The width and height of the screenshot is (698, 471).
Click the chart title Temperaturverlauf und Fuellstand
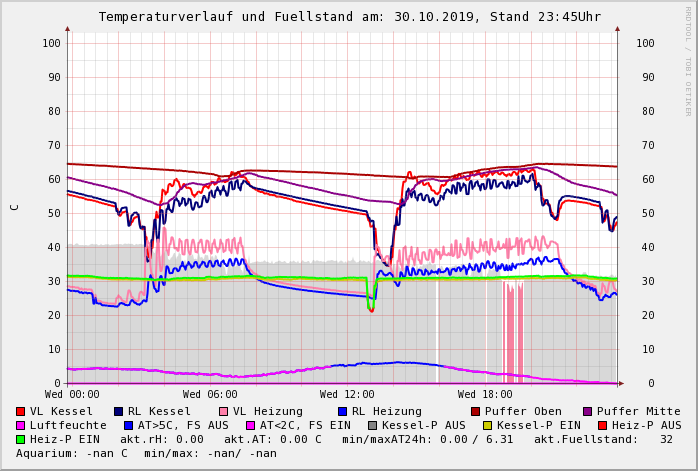click(349, 17)
